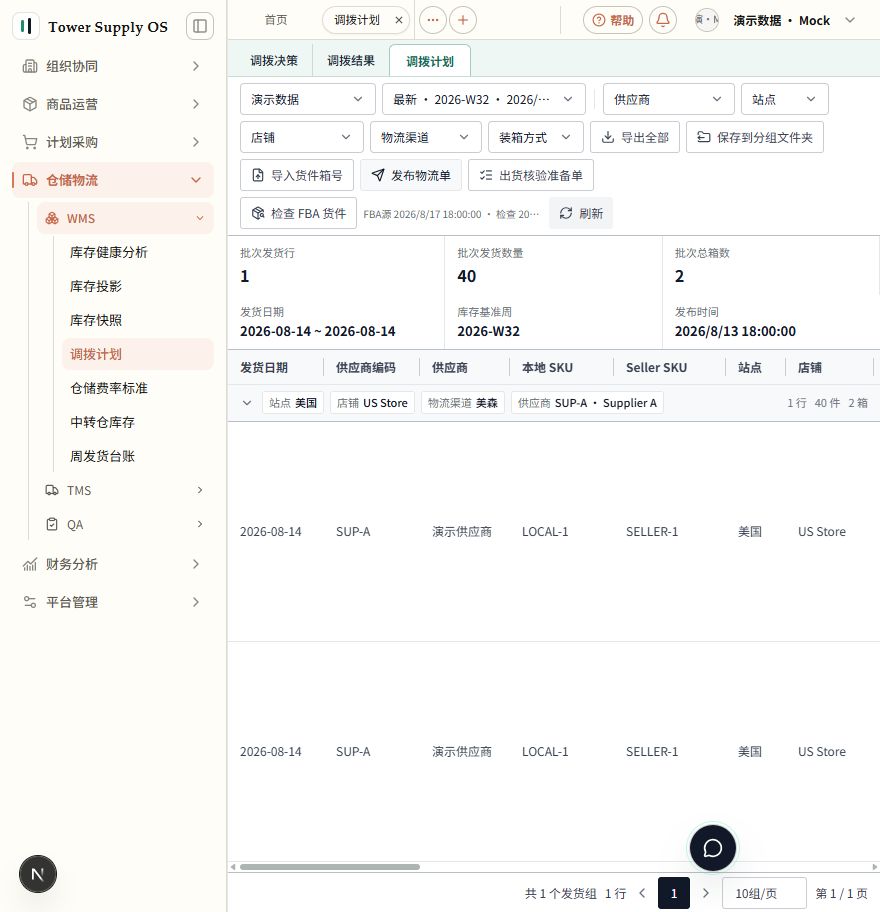
Task: Click the plus button to add tab
Action: coord(463,20)
